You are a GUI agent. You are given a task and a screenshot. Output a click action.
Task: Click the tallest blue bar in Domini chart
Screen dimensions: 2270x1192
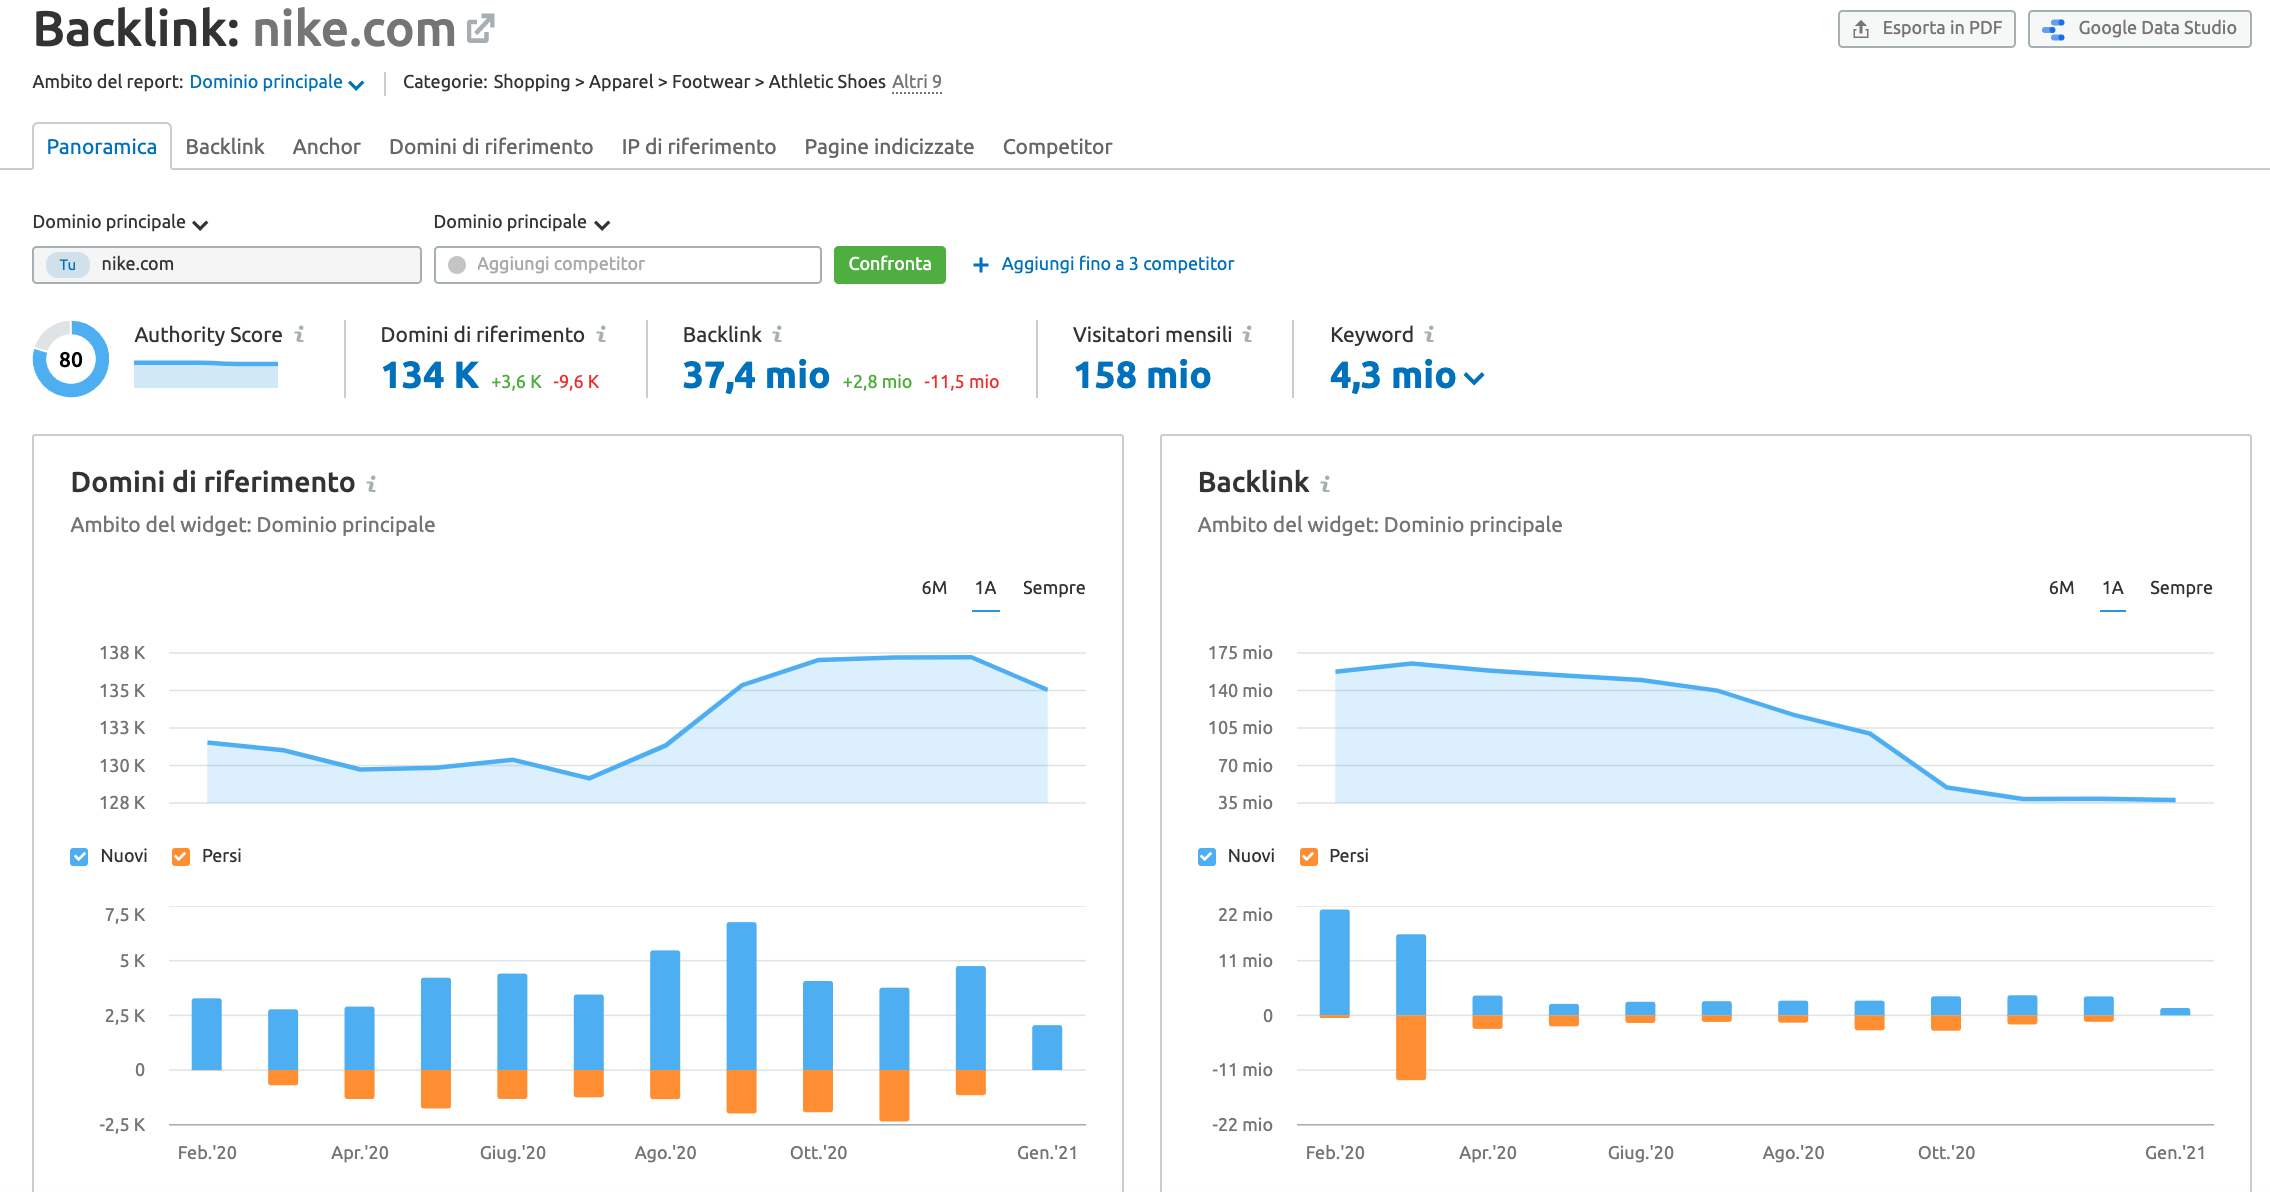pyautogui.click(x=741, y=996)
